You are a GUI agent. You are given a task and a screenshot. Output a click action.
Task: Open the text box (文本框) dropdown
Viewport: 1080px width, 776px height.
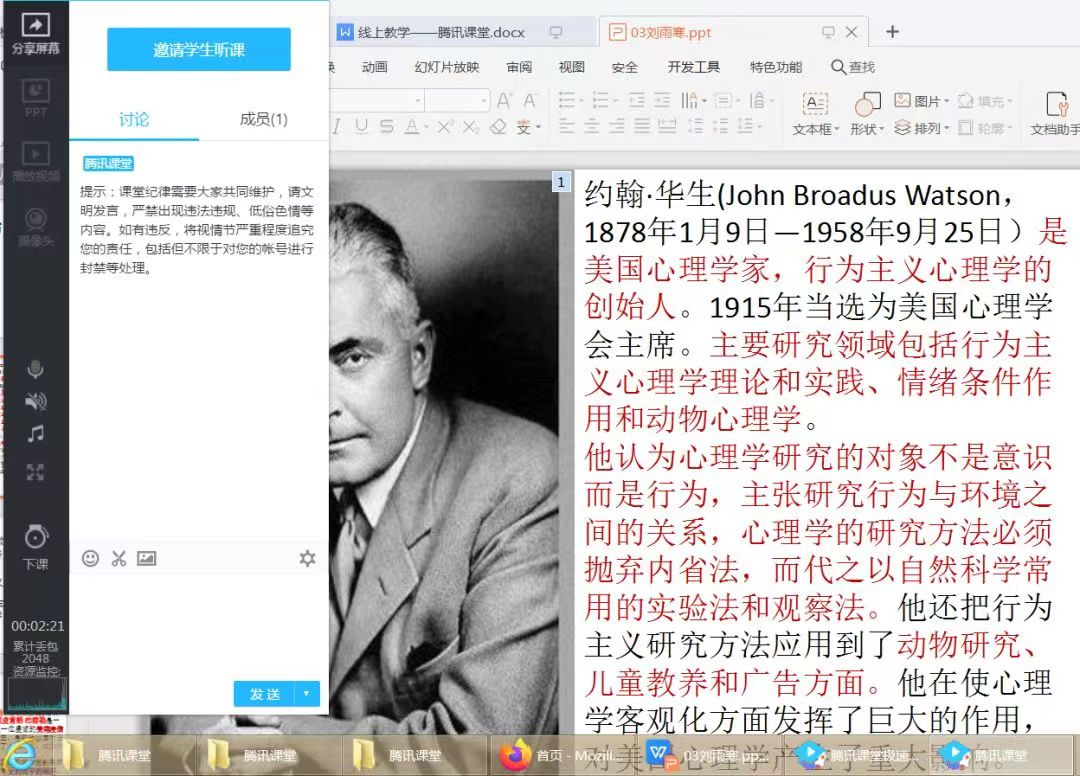click(813, 129)
